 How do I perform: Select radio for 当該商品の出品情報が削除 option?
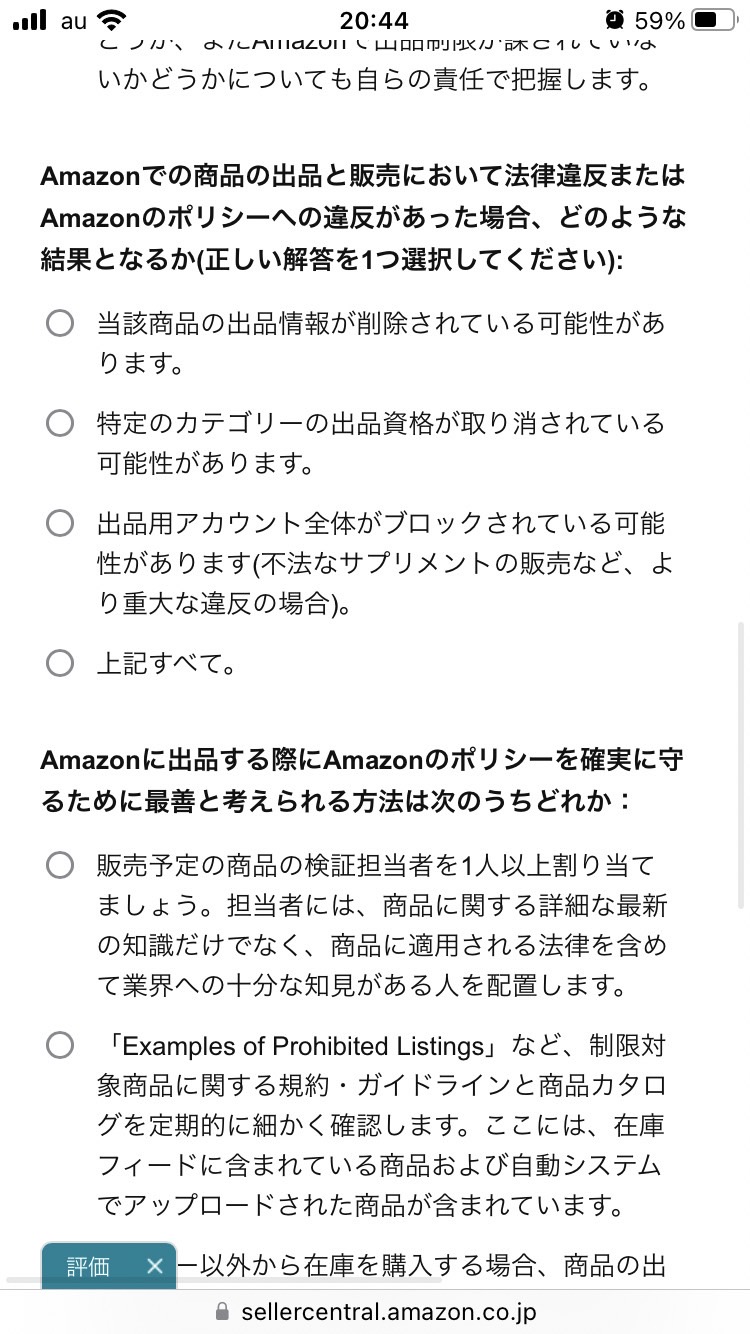(x=60, y=323)
